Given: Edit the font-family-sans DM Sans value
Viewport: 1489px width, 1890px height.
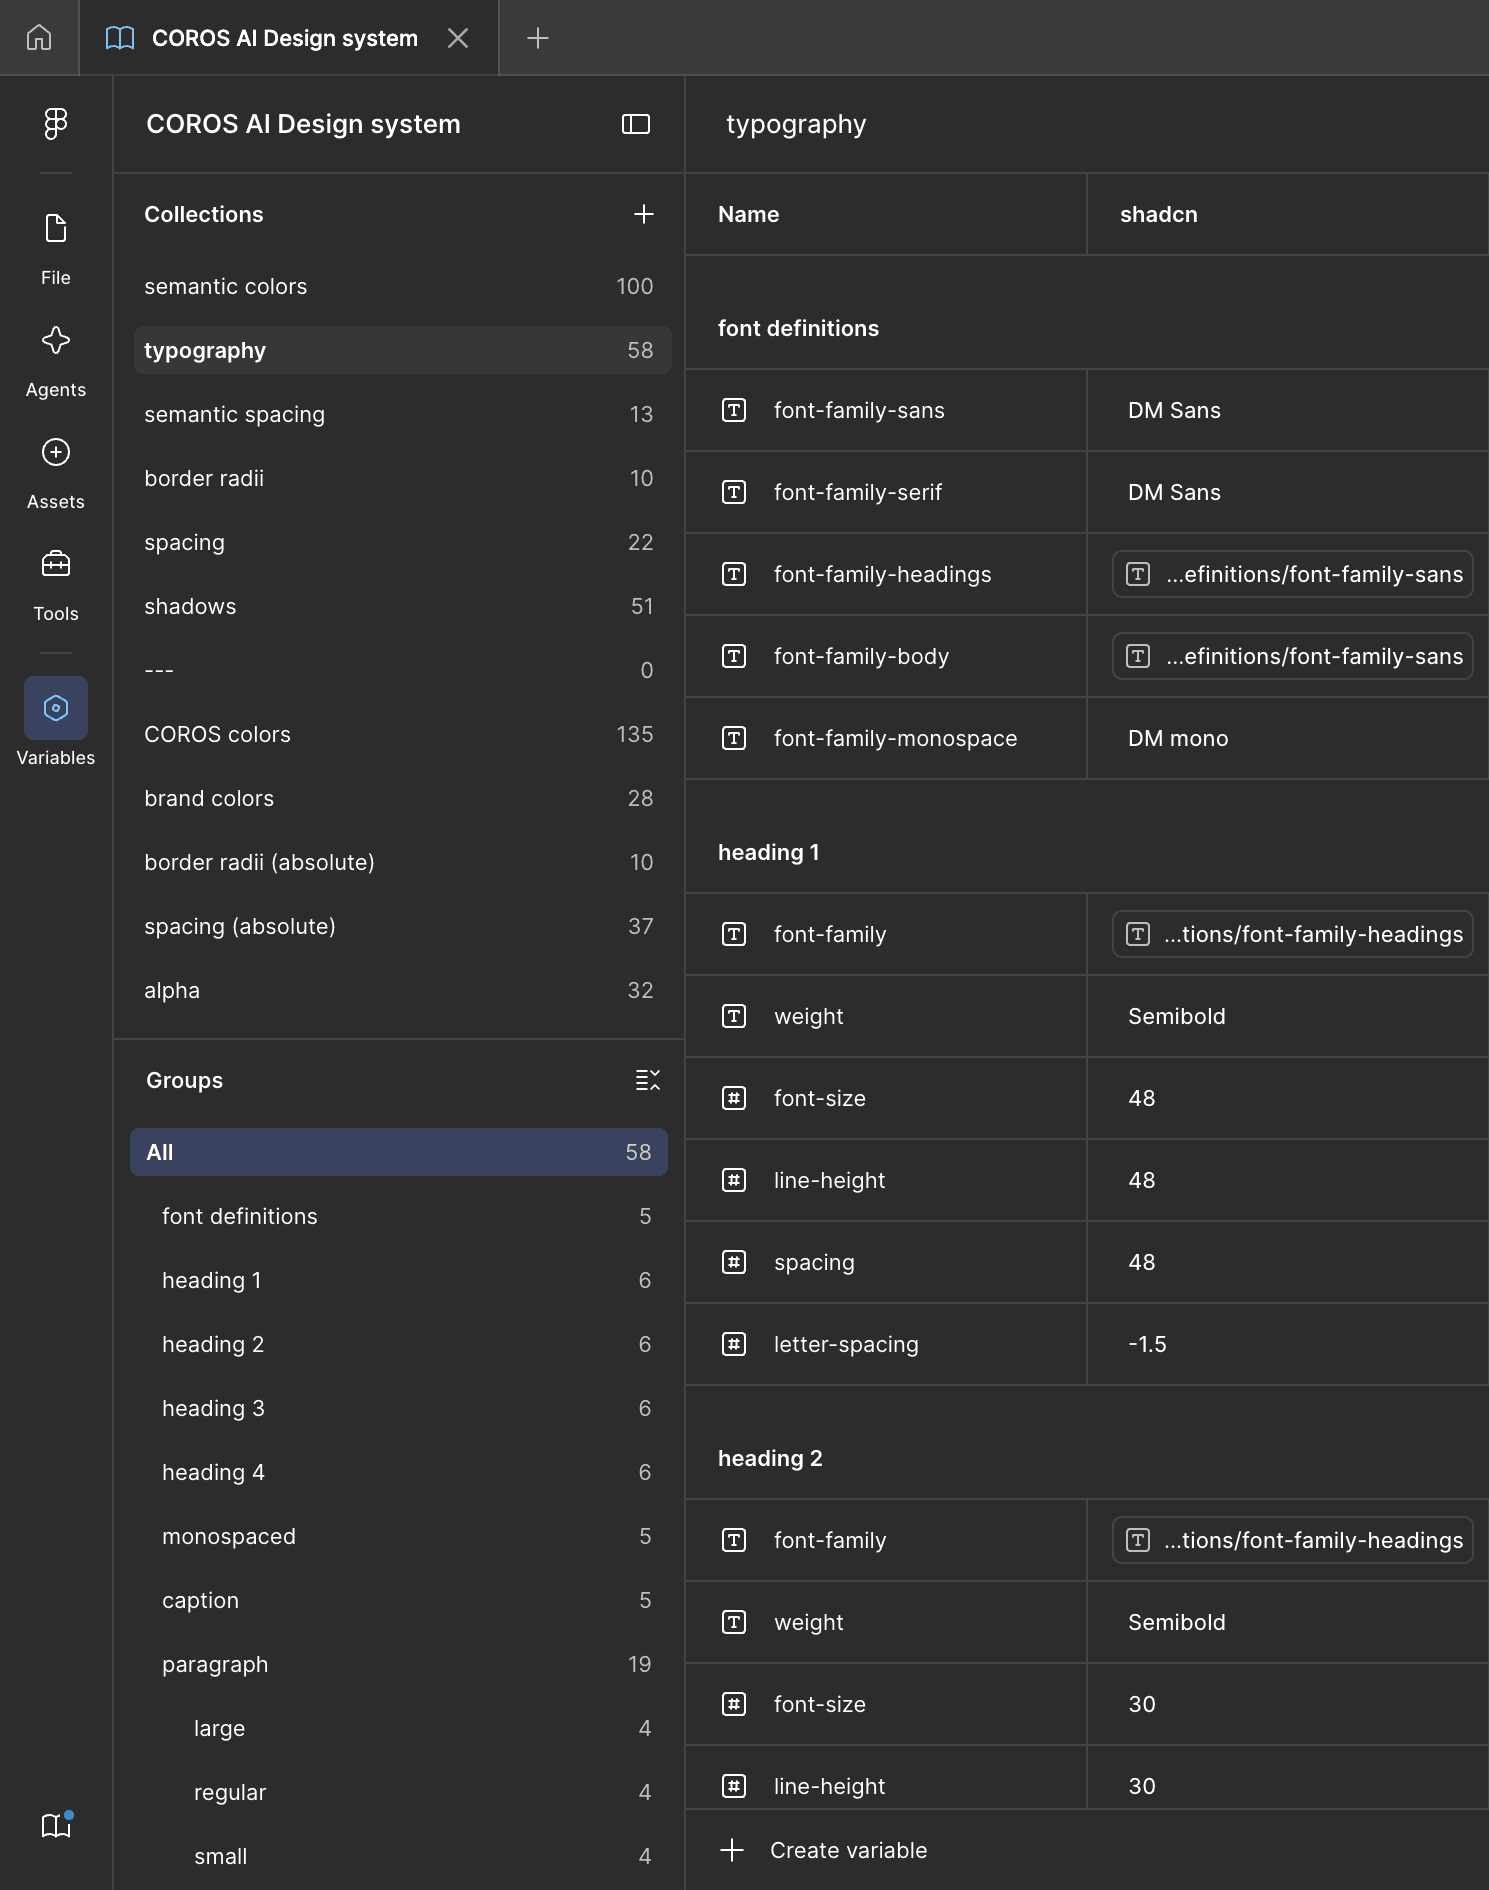Looking at the screenshot, I should tap(1287, 410).
